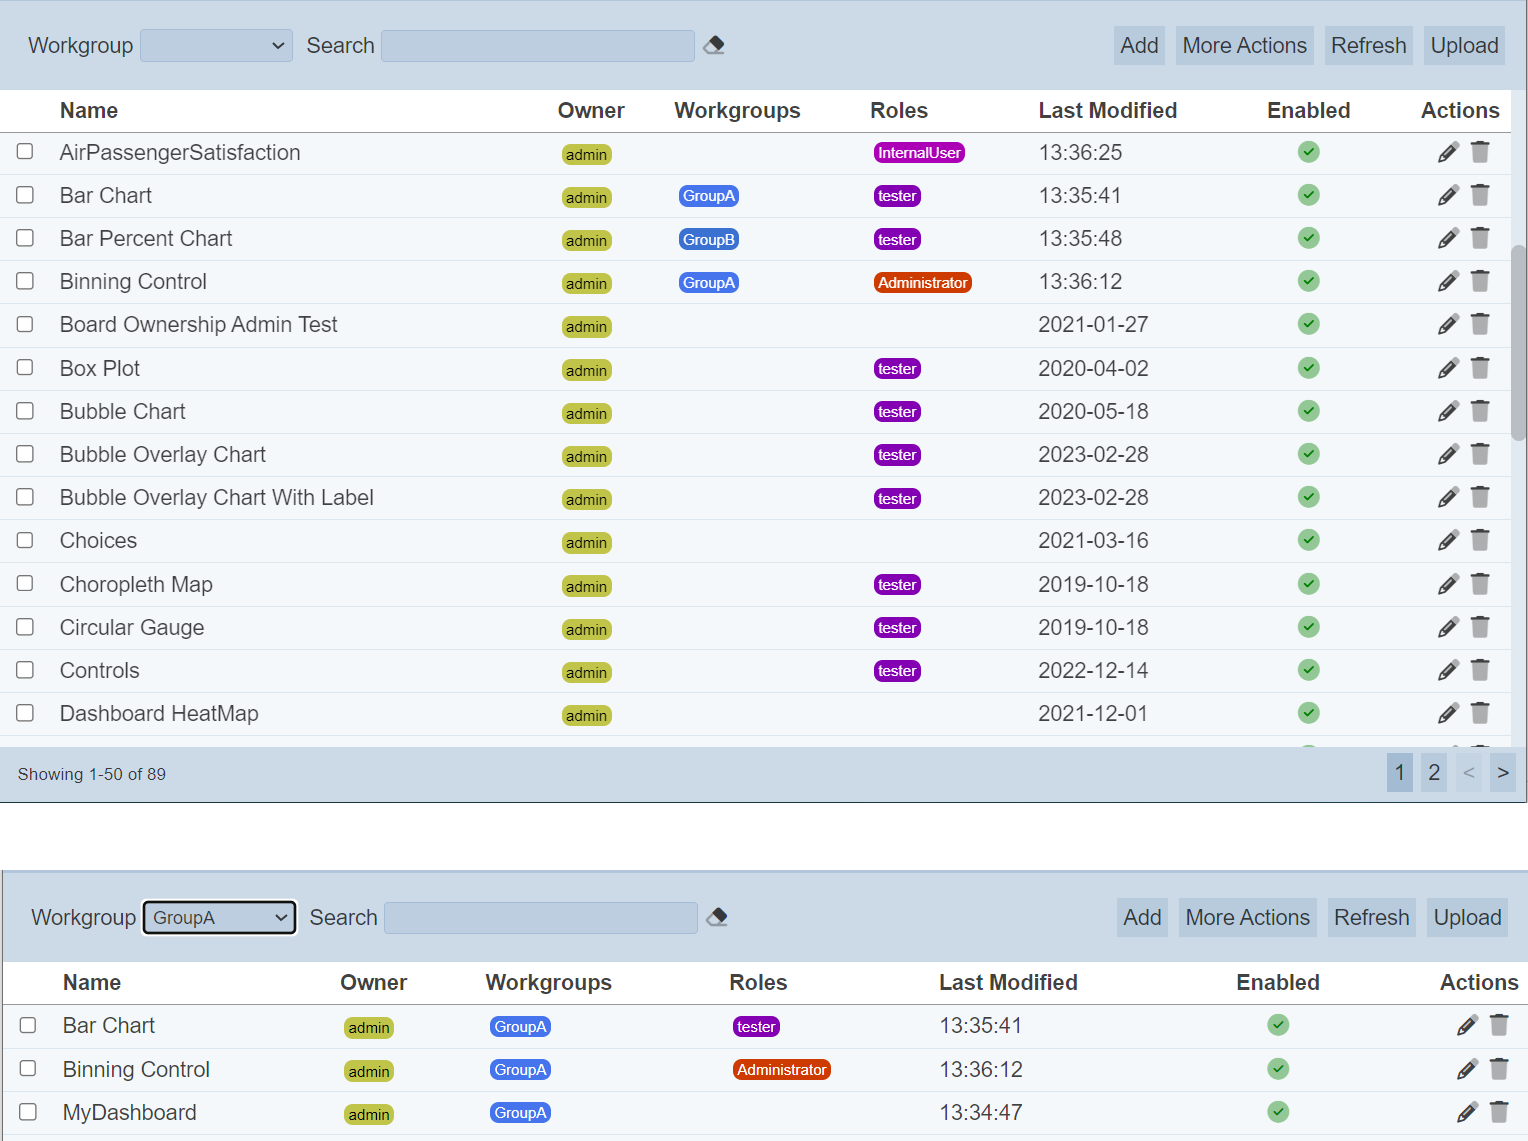Sort by the Last Modified column header in top table

(1107, 111)
